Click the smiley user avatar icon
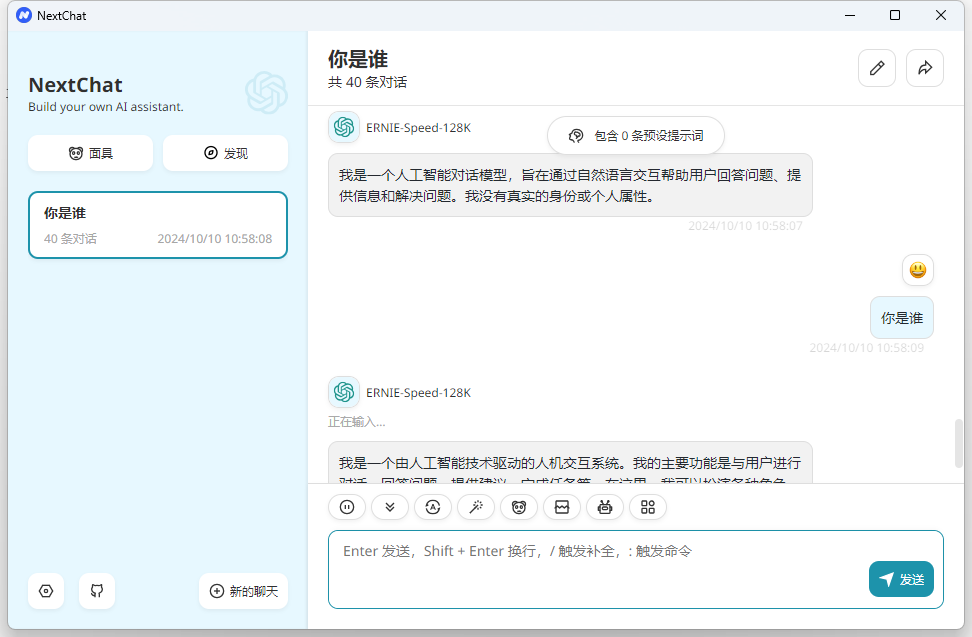Screen dimensions: 972x637 pos(917,270)
